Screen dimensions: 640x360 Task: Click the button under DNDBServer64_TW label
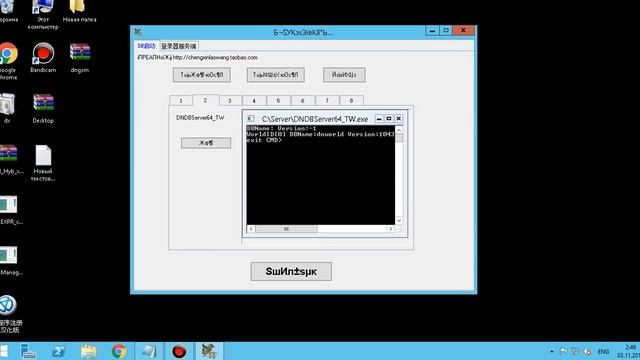(x=206, y=143)
